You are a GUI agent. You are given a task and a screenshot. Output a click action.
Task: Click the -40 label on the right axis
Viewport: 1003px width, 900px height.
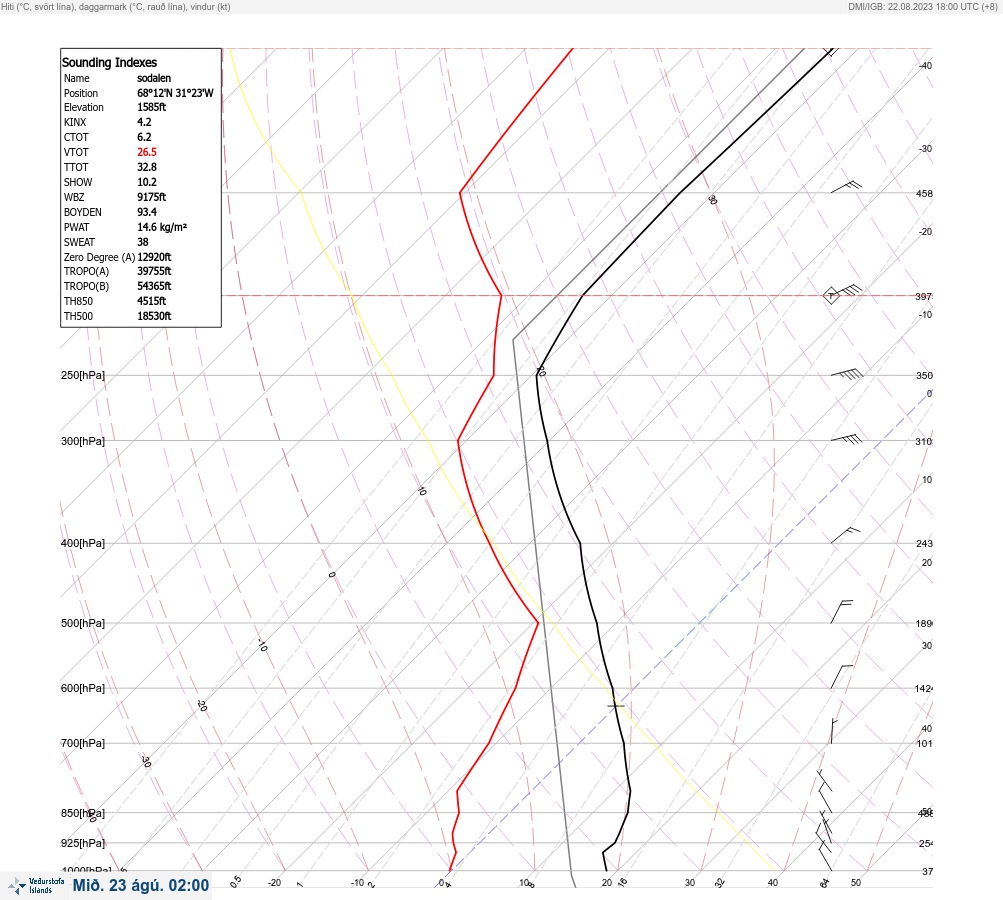(x=925, y=65)
